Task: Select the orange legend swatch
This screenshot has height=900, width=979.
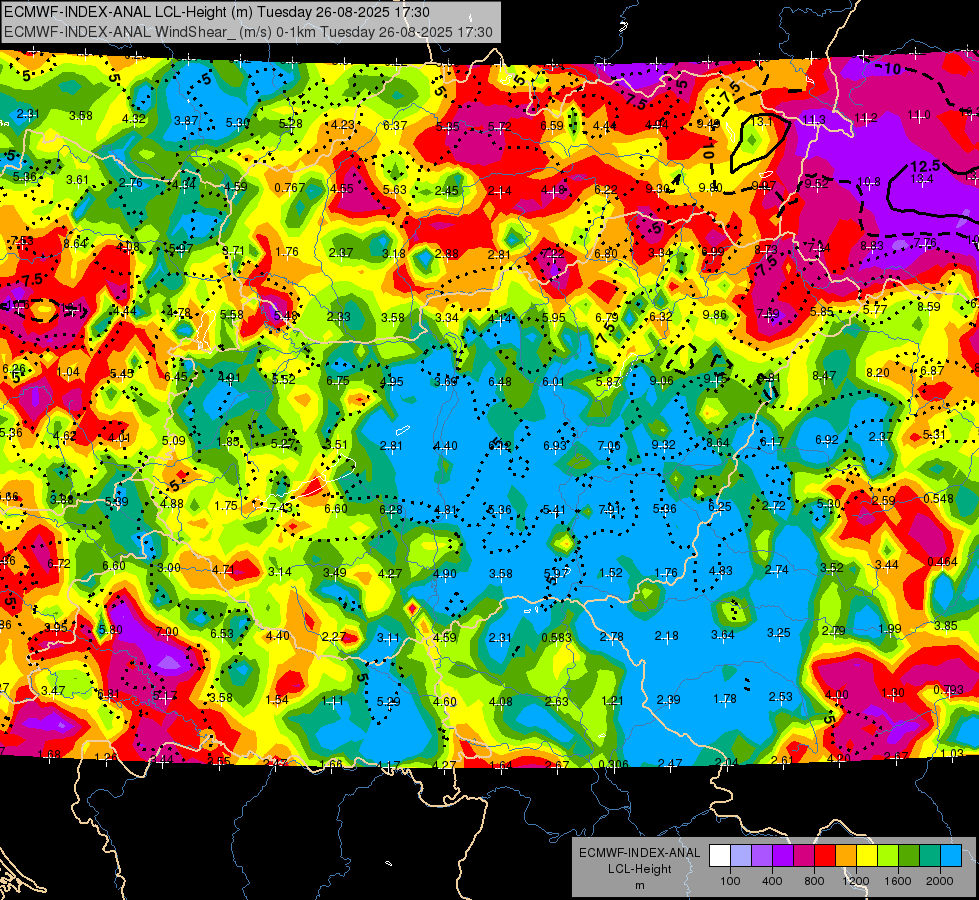Action: [846, 855]
